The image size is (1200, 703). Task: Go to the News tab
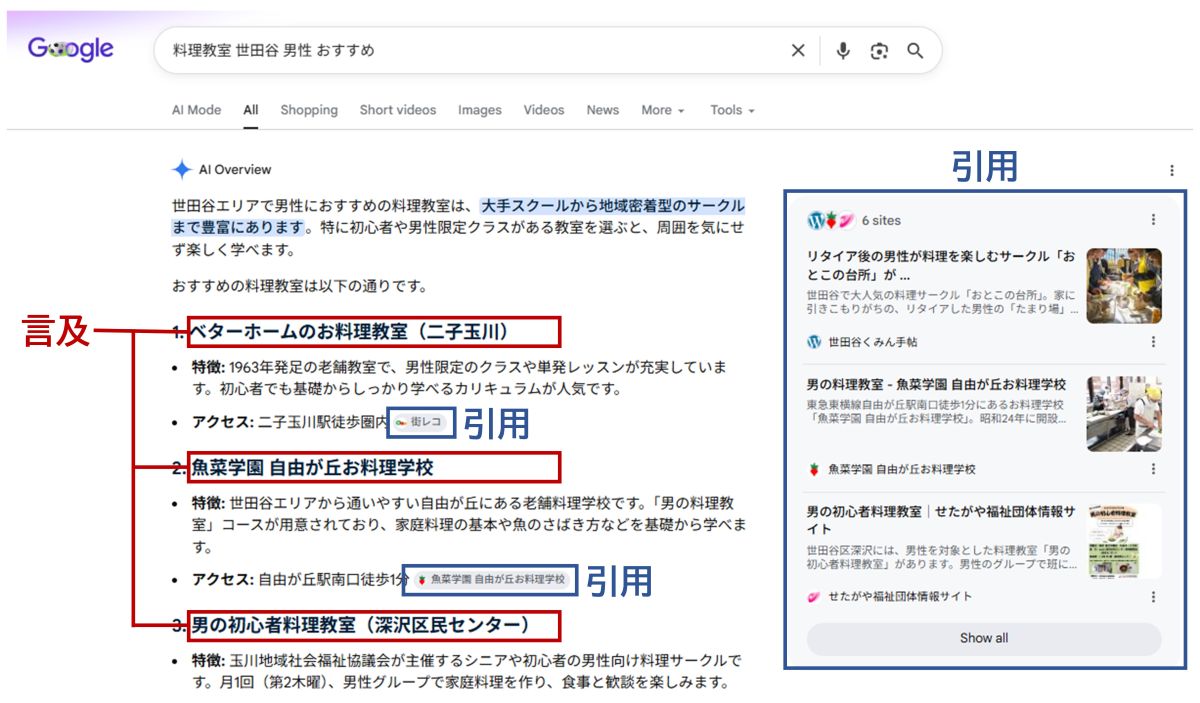coord(603,110)
